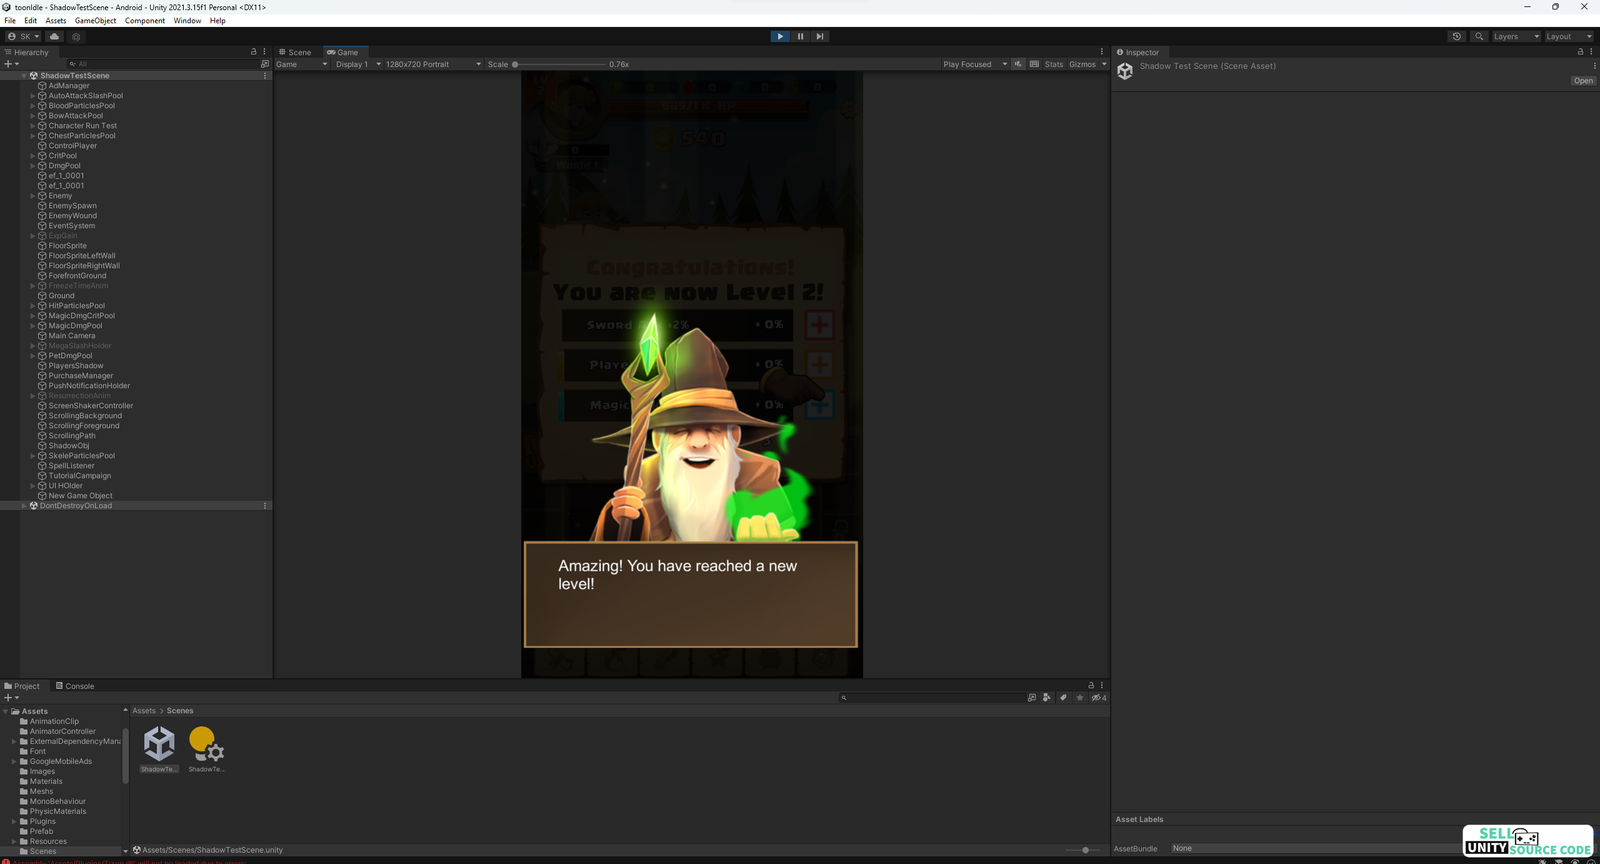Toggle the Project panel lock icon
The height and width of the screenshot is (864, 1600).
pos(1091,686)
